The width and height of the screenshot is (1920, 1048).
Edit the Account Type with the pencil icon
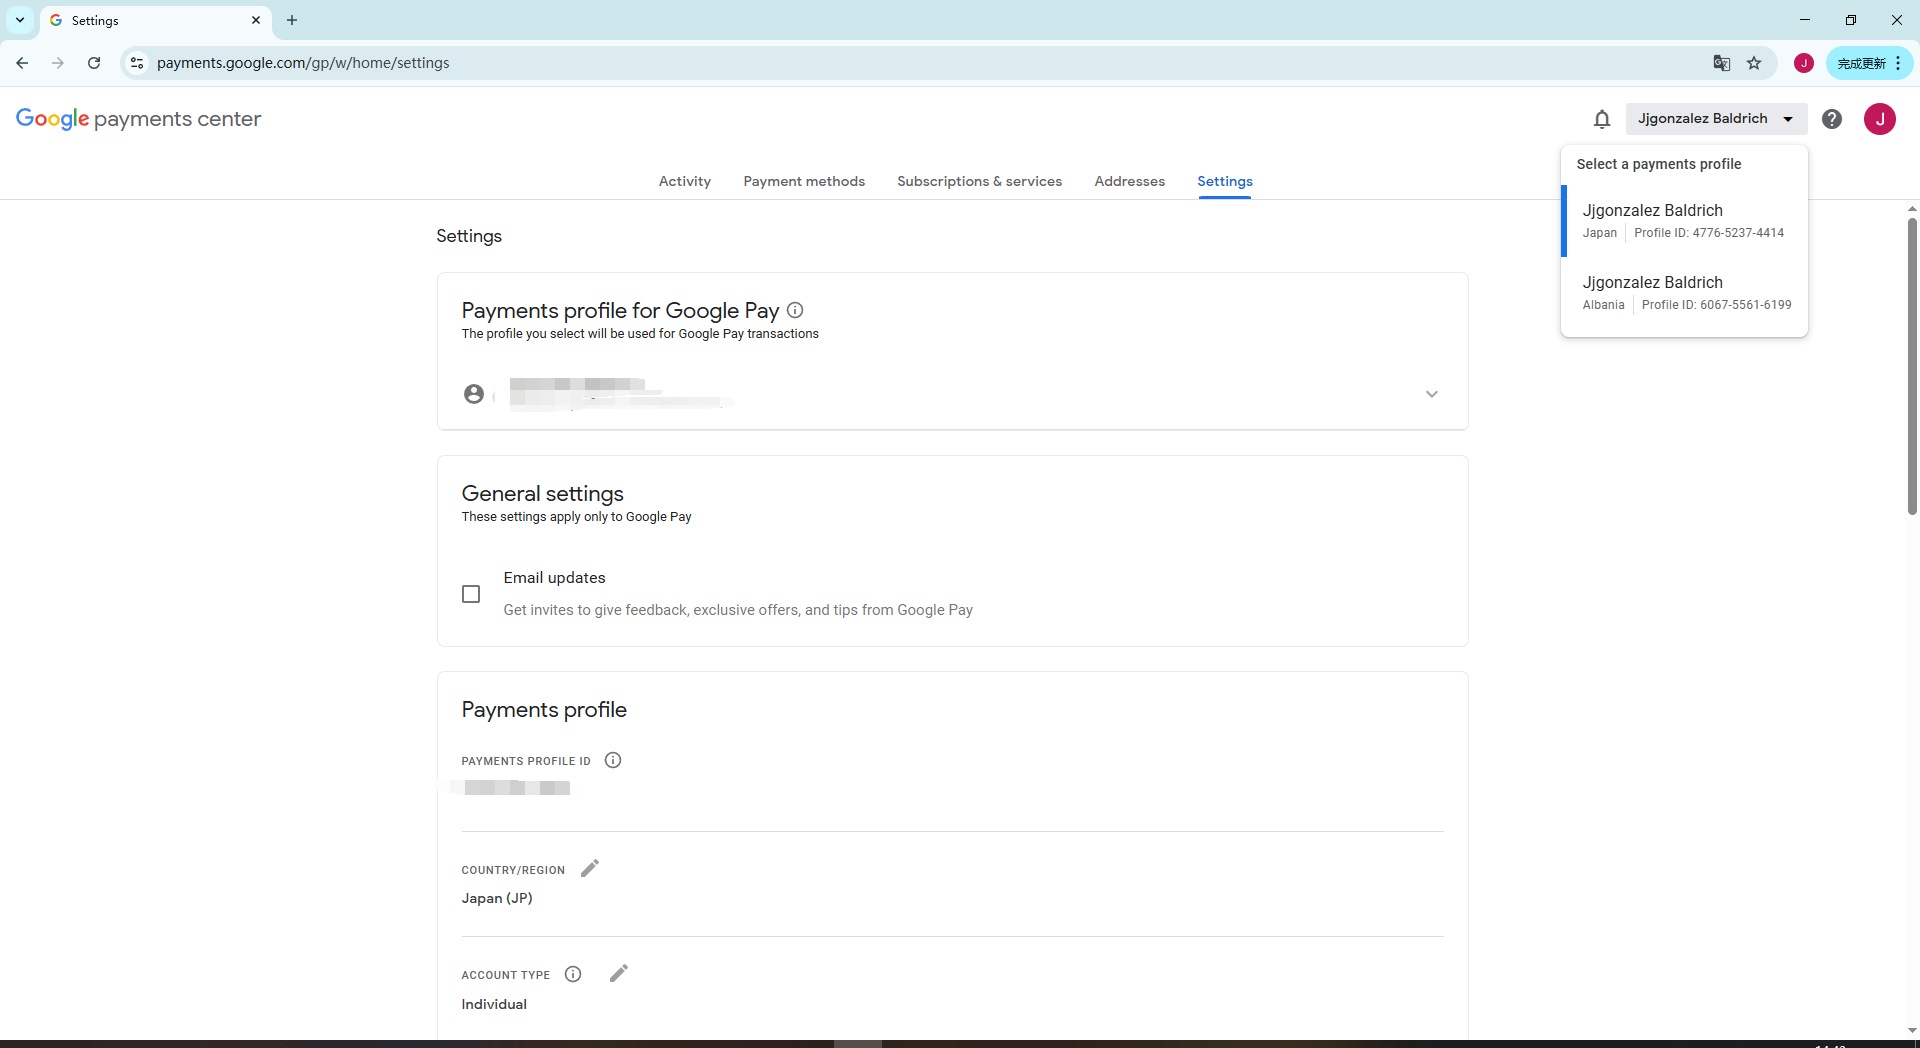click(x=619, y=973)
